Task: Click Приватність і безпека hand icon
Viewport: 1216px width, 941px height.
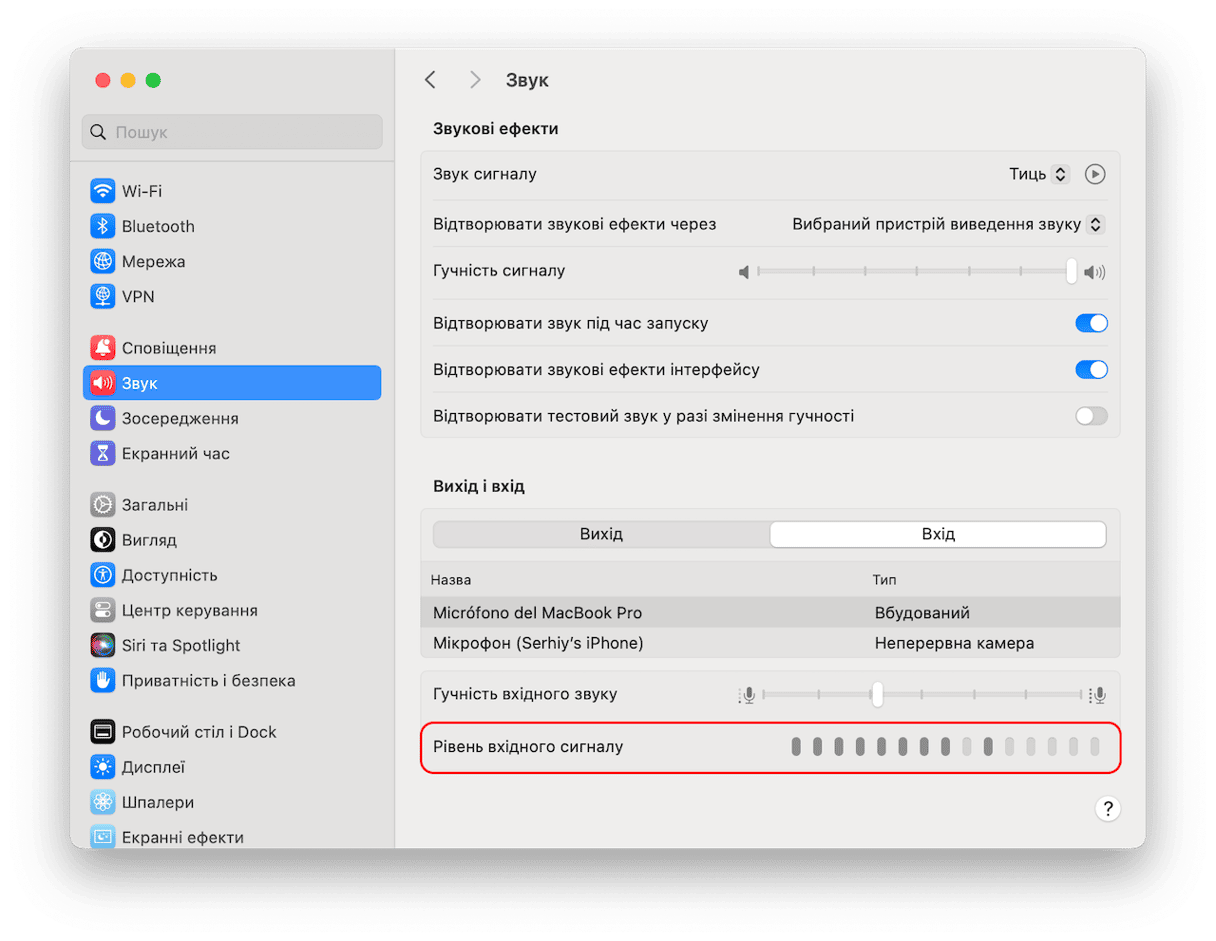Action: [x=102, y=680]
